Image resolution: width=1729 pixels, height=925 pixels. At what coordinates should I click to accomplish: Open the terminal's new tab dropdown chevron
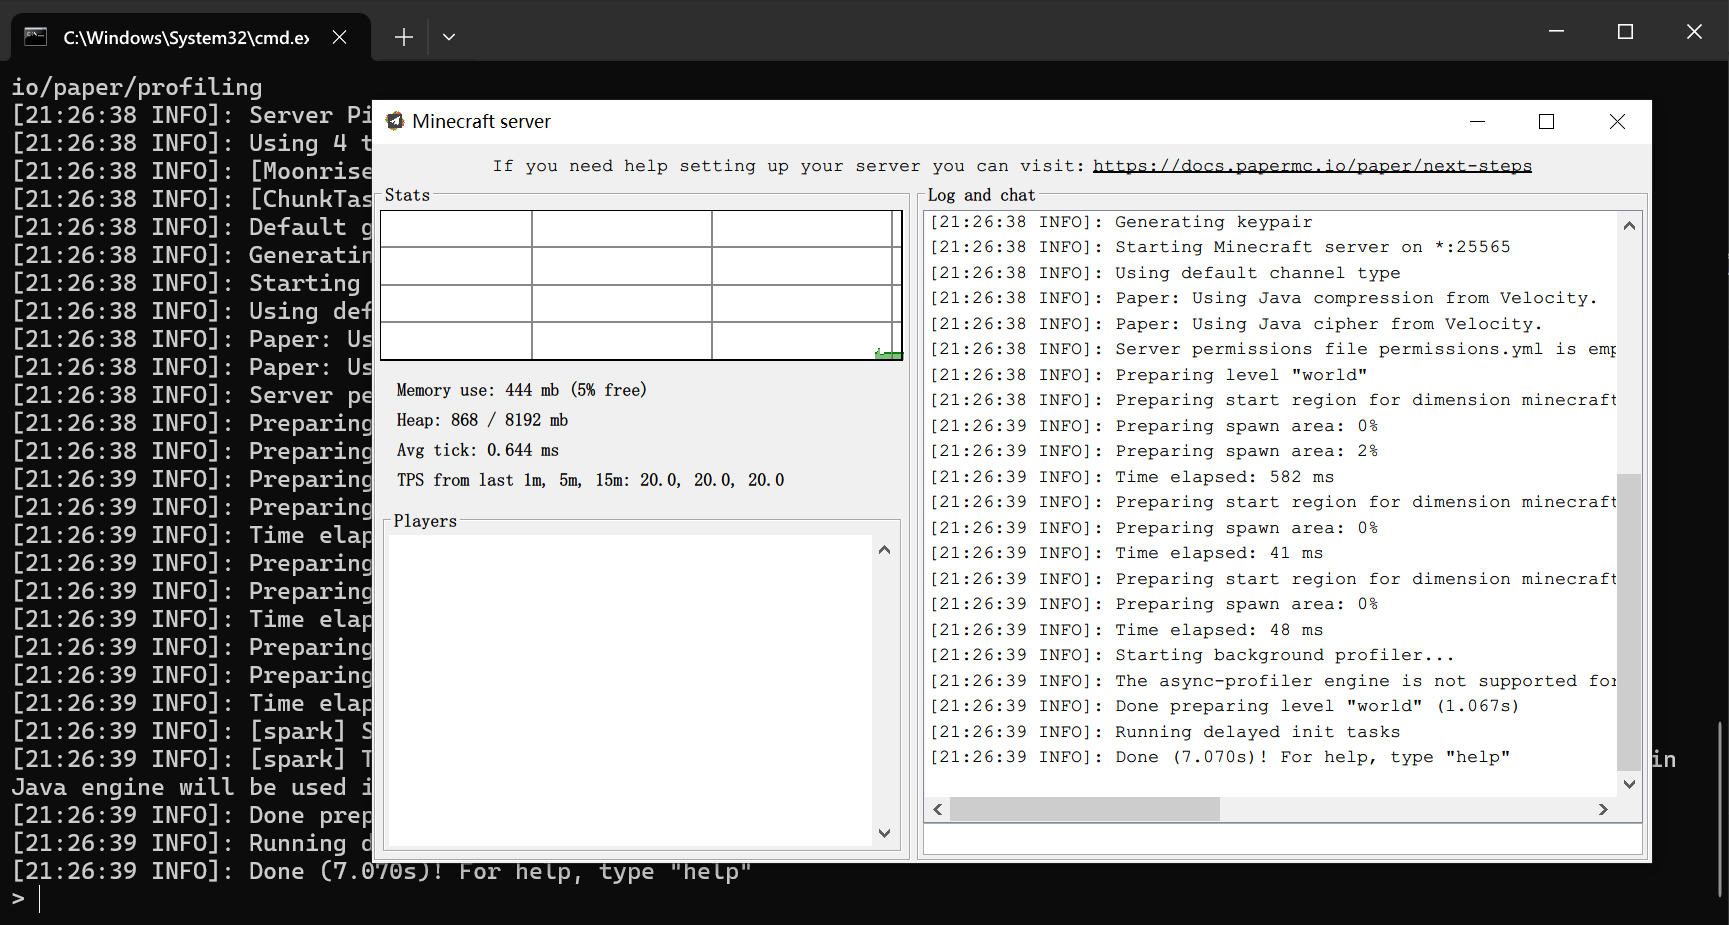449,36
